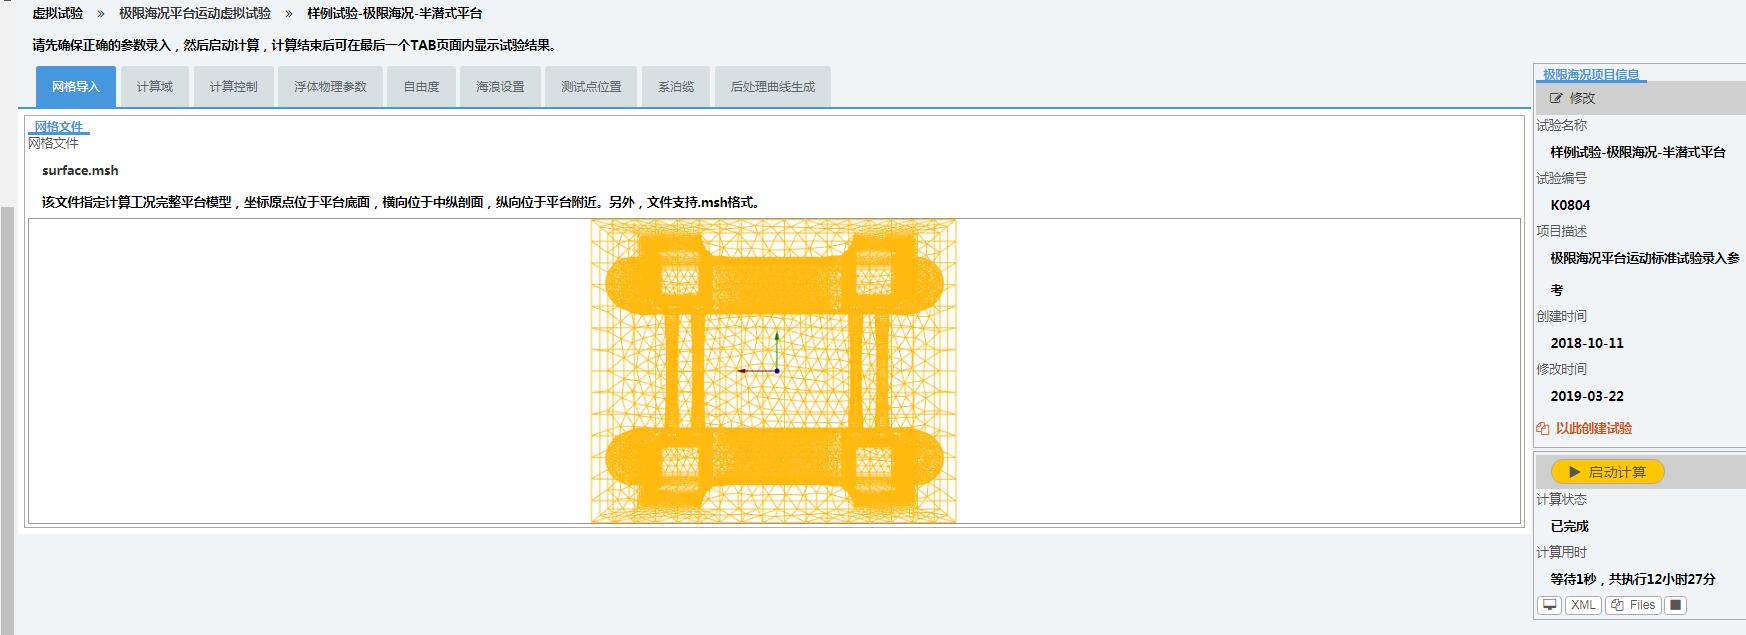The height and width of the screenshot is (635, 1746).
Task: Click the XML button
Action: [1583, 605]
